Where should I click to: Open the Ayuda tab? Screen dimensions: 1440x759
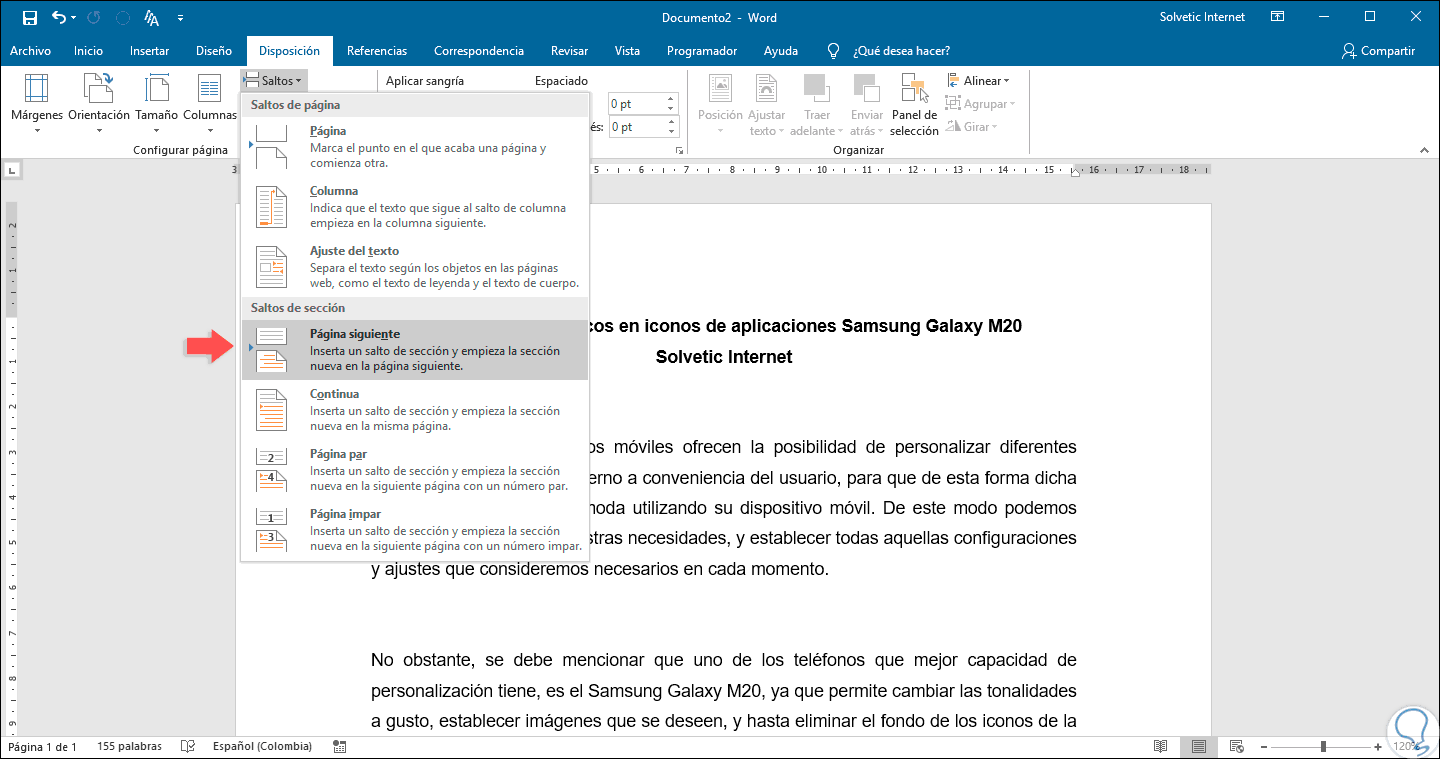(781, 51)
